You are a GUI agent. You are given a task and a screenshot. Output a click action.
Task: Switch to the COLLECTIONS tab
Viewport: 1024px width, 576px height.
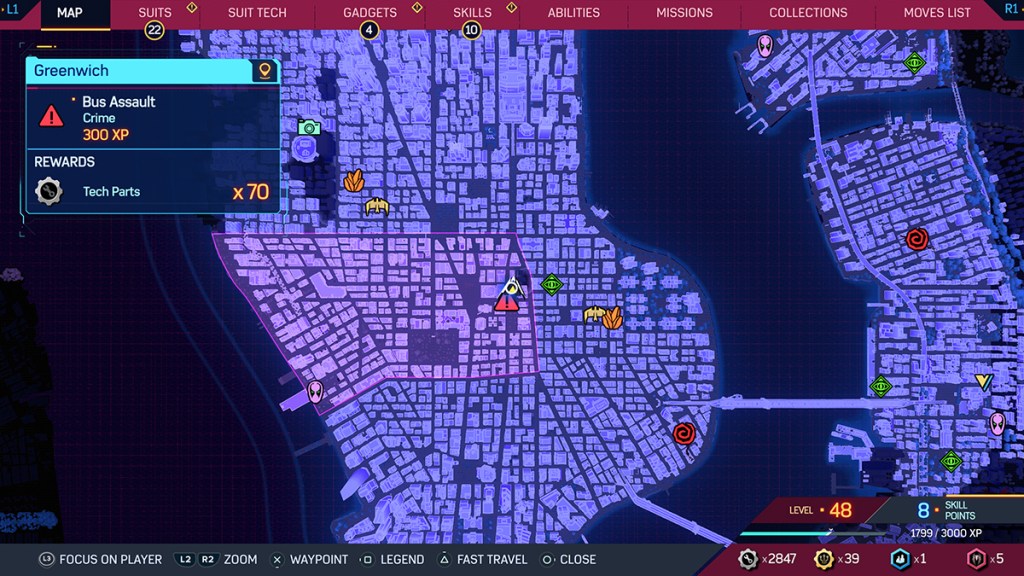[x=808, y=12]
